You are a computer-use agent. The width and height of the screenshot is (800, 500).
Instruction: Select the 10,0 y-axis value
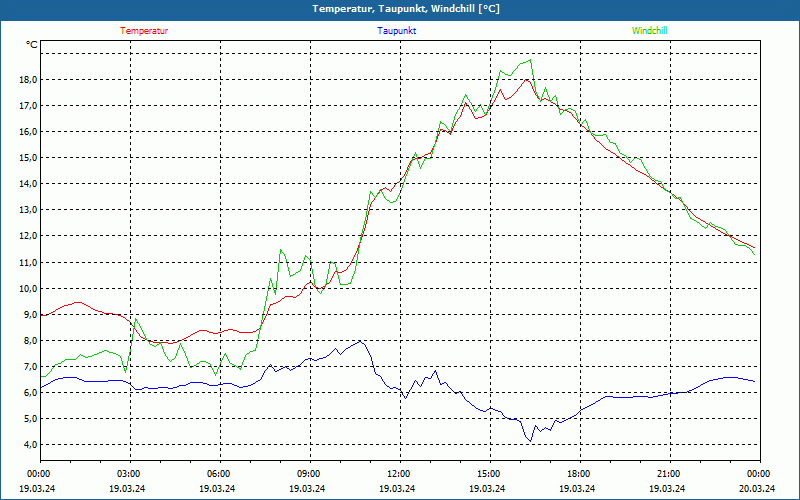(x=28, y=288)
